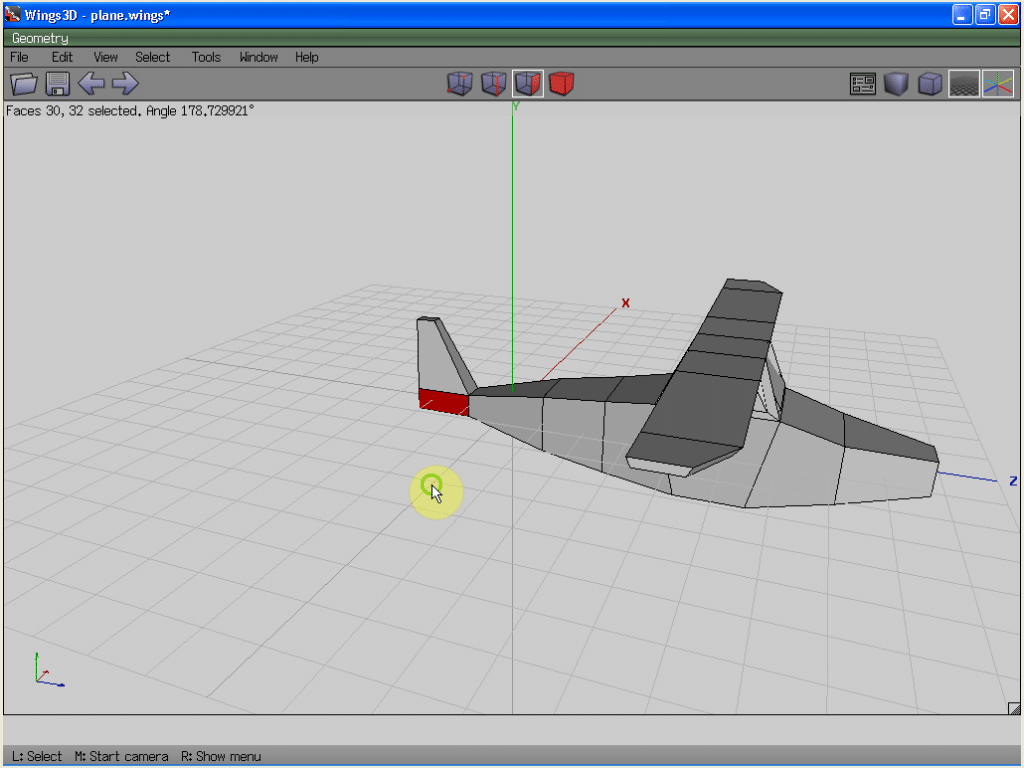
Task: Open the File menu
Action: [19, 57]
